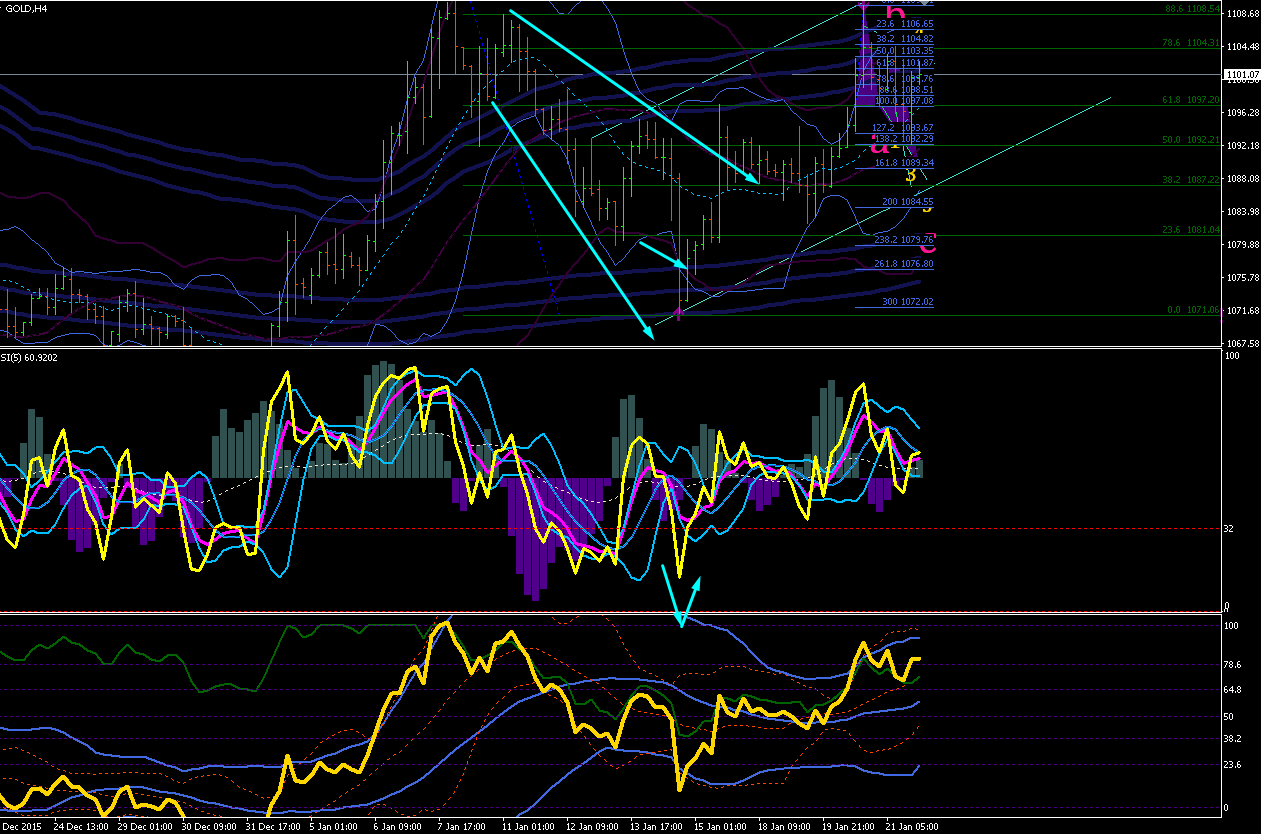
Task: Select the green Fibonacci label 50.0 1092.21
Action: [1192, 140]
